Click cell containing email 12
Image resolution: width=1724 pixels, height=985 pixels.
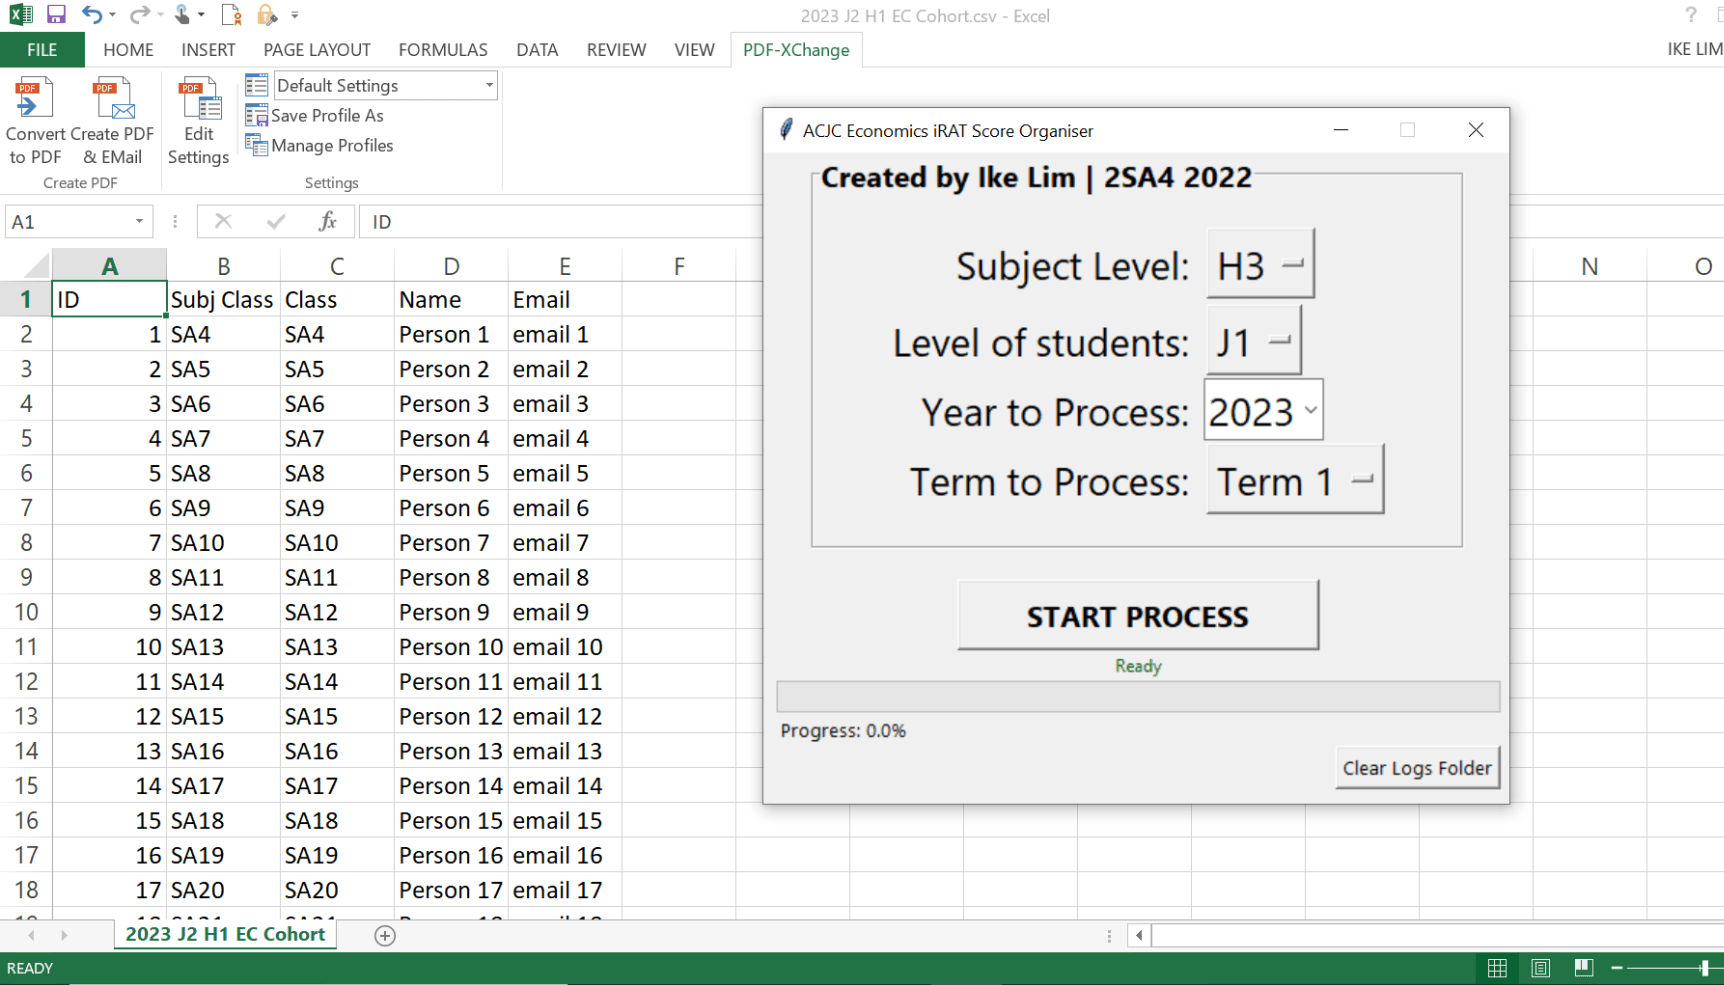pos(565,716)
